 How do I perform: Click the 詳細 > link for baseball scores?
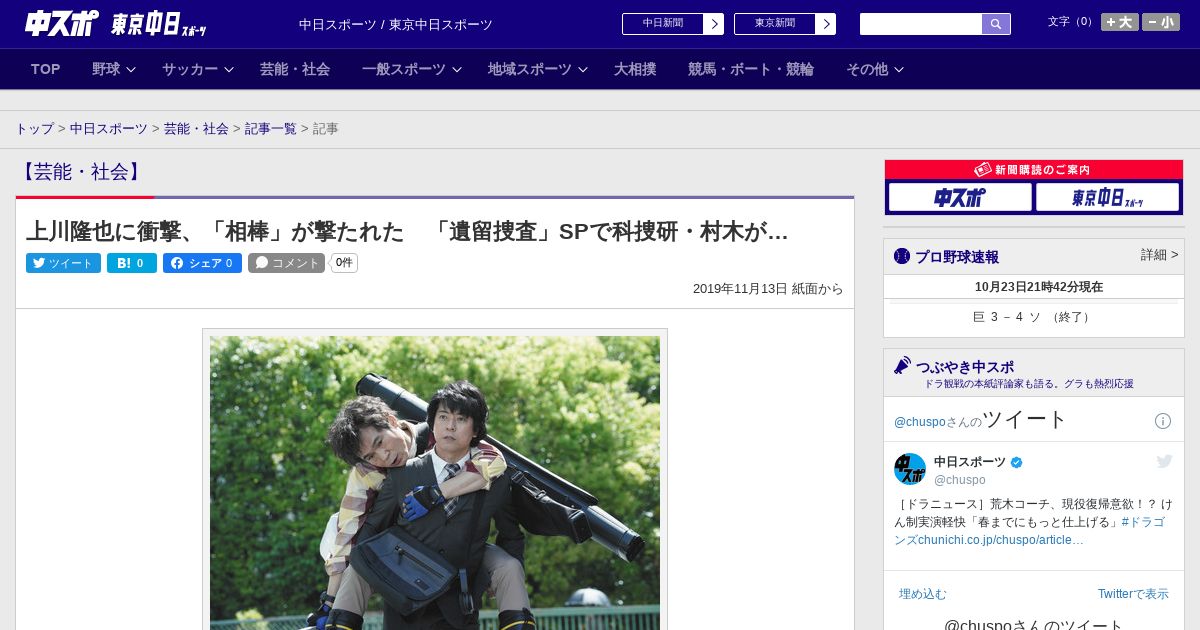coord(1159,255)
